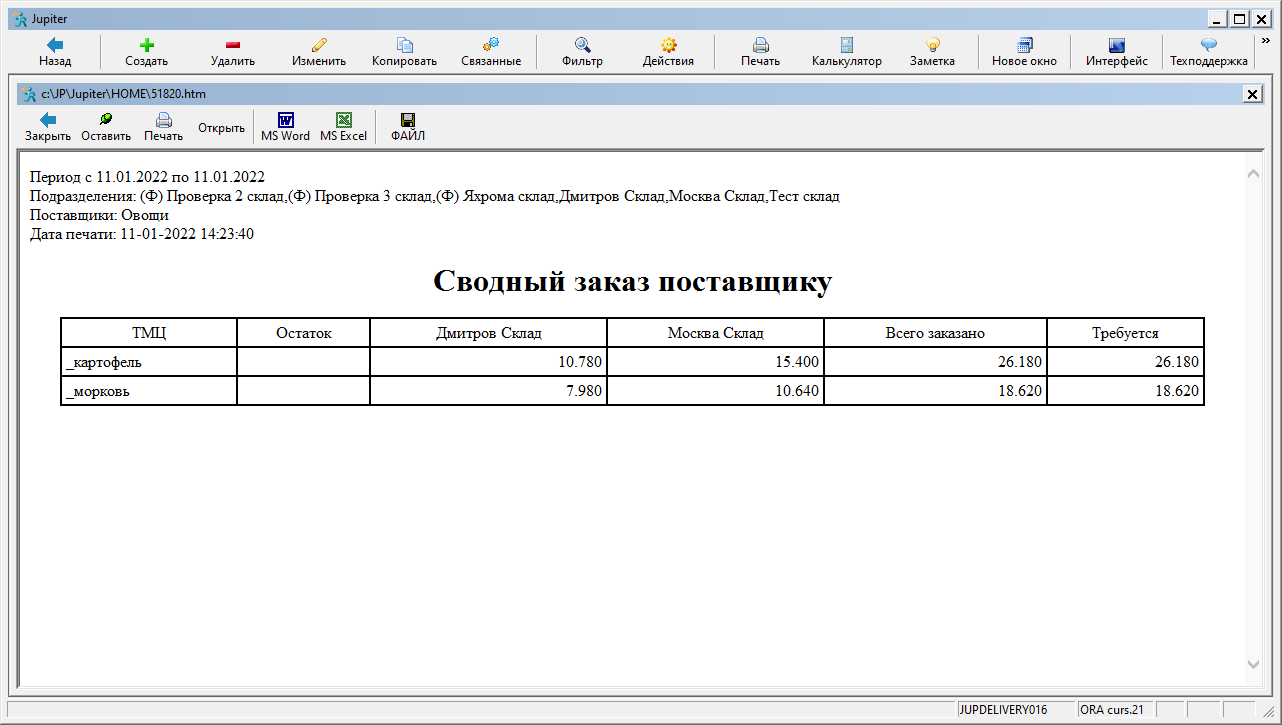Close the 51820.htm report window
1282x725 pixels.
coord(1252,93)
